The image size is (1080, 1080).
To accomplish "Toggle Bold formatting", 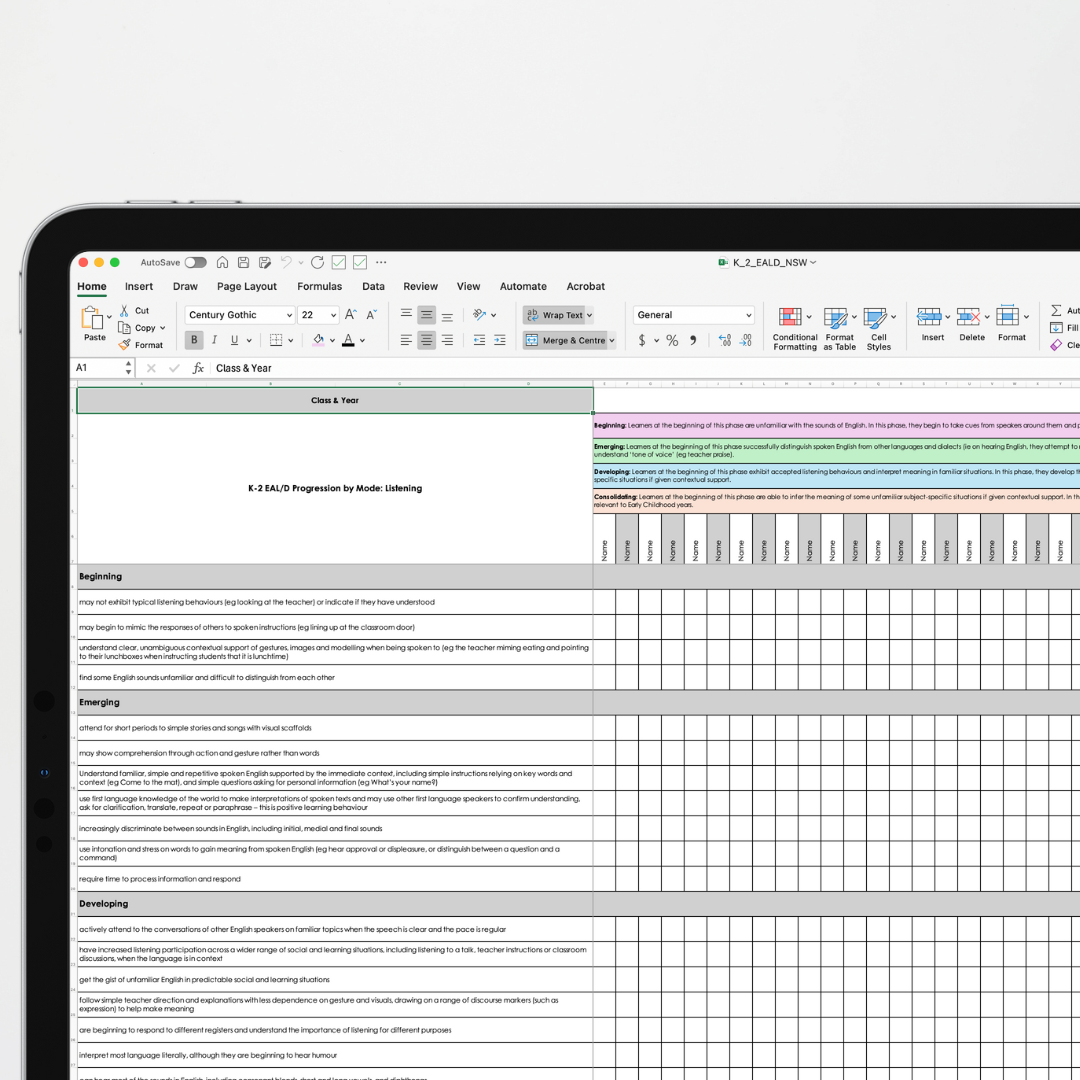I will point(194,339).
